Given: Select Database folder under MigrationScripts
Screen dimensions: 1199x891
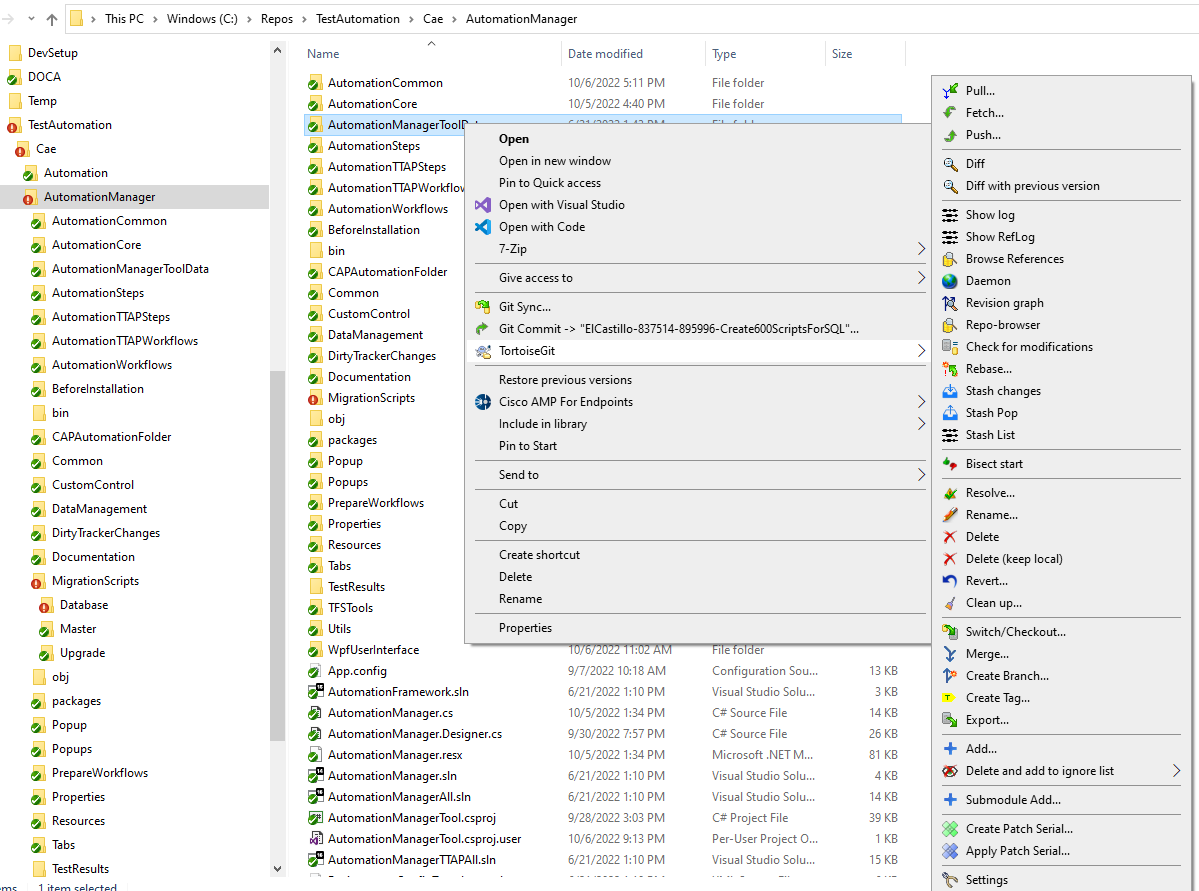Looking at the screenshot, I should point(84,605).
